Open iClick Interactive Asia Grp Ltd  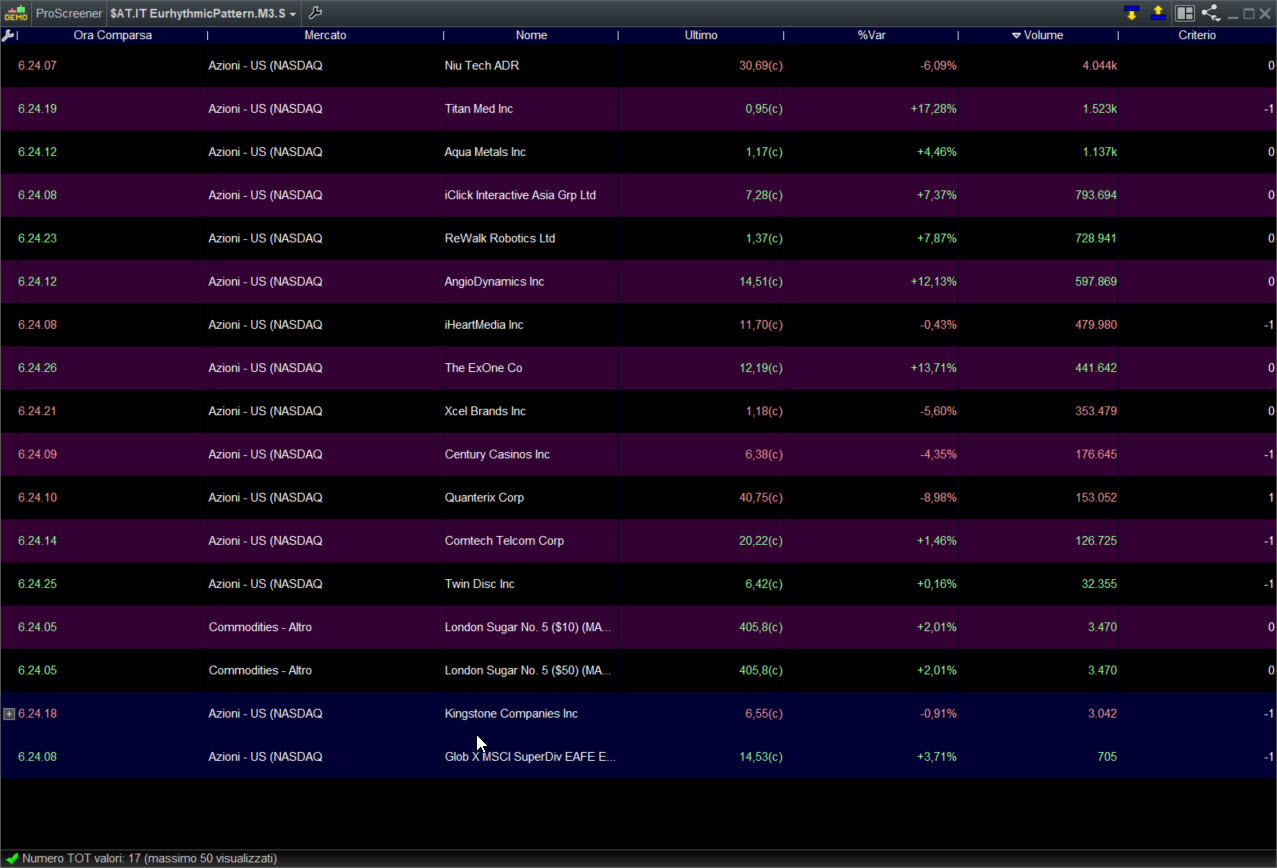coord(520,195)
